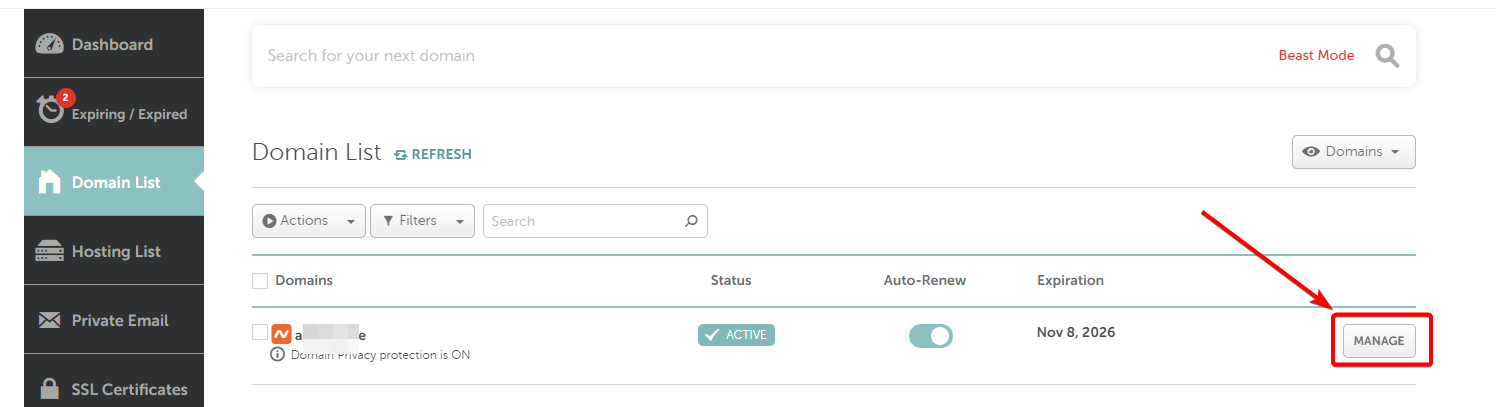The image size is (1496, 407).
Task: Select Domain List in sidebar
Action: (114, 182)
